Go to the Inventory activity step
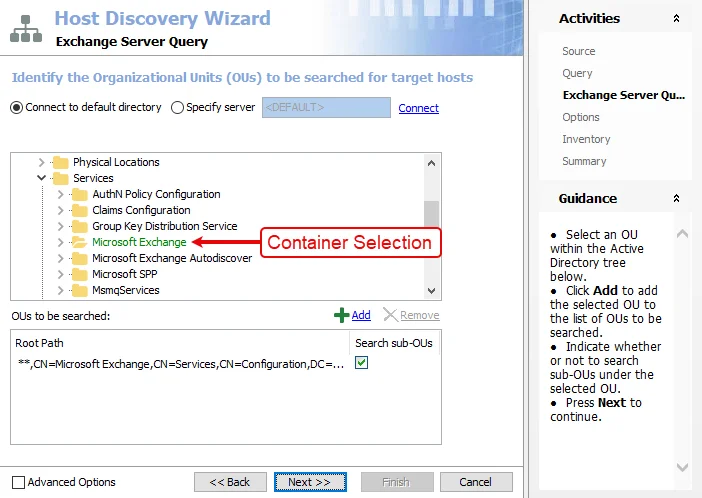702x498 pixels. coord(586,139)
